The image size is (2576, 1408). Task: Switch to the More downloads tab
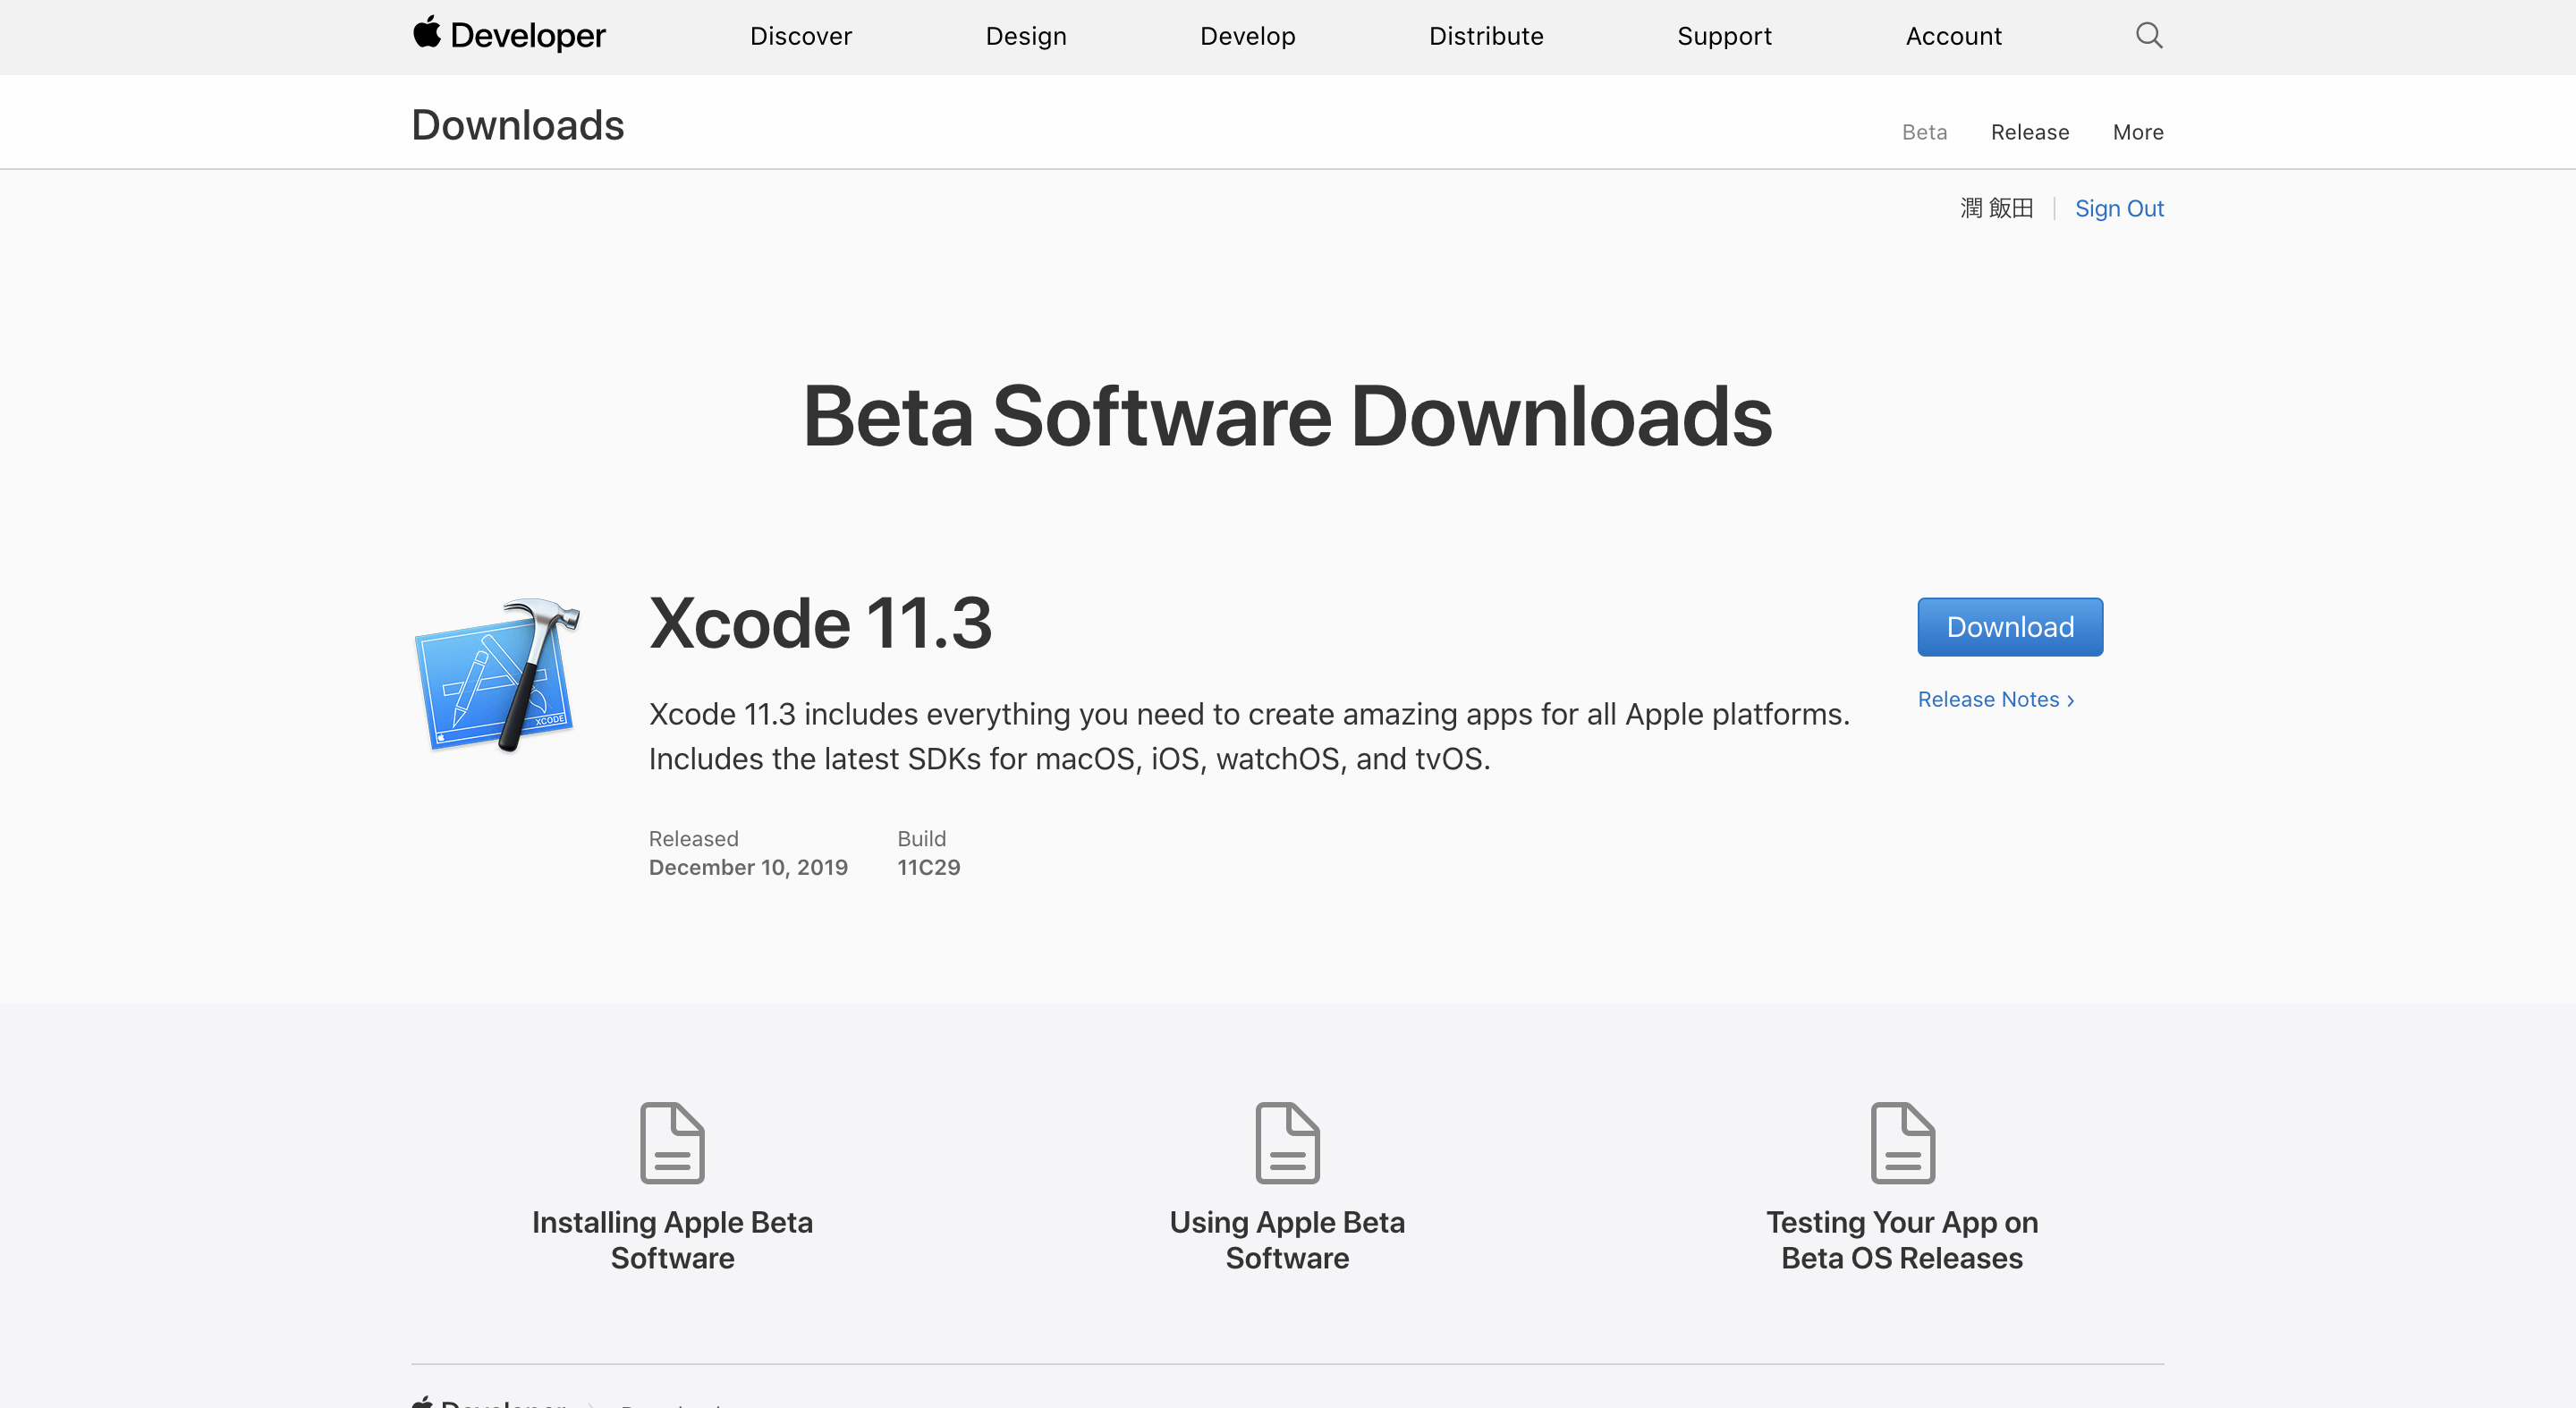click(x=2138, y=132)
